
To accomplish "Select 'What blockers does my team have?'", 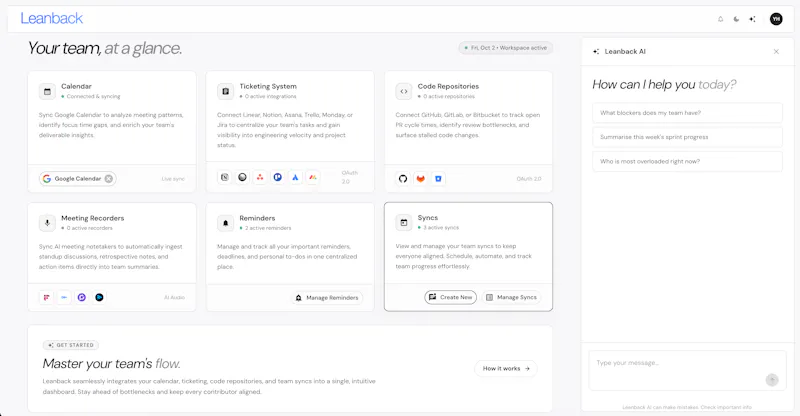I will point(687,113).
